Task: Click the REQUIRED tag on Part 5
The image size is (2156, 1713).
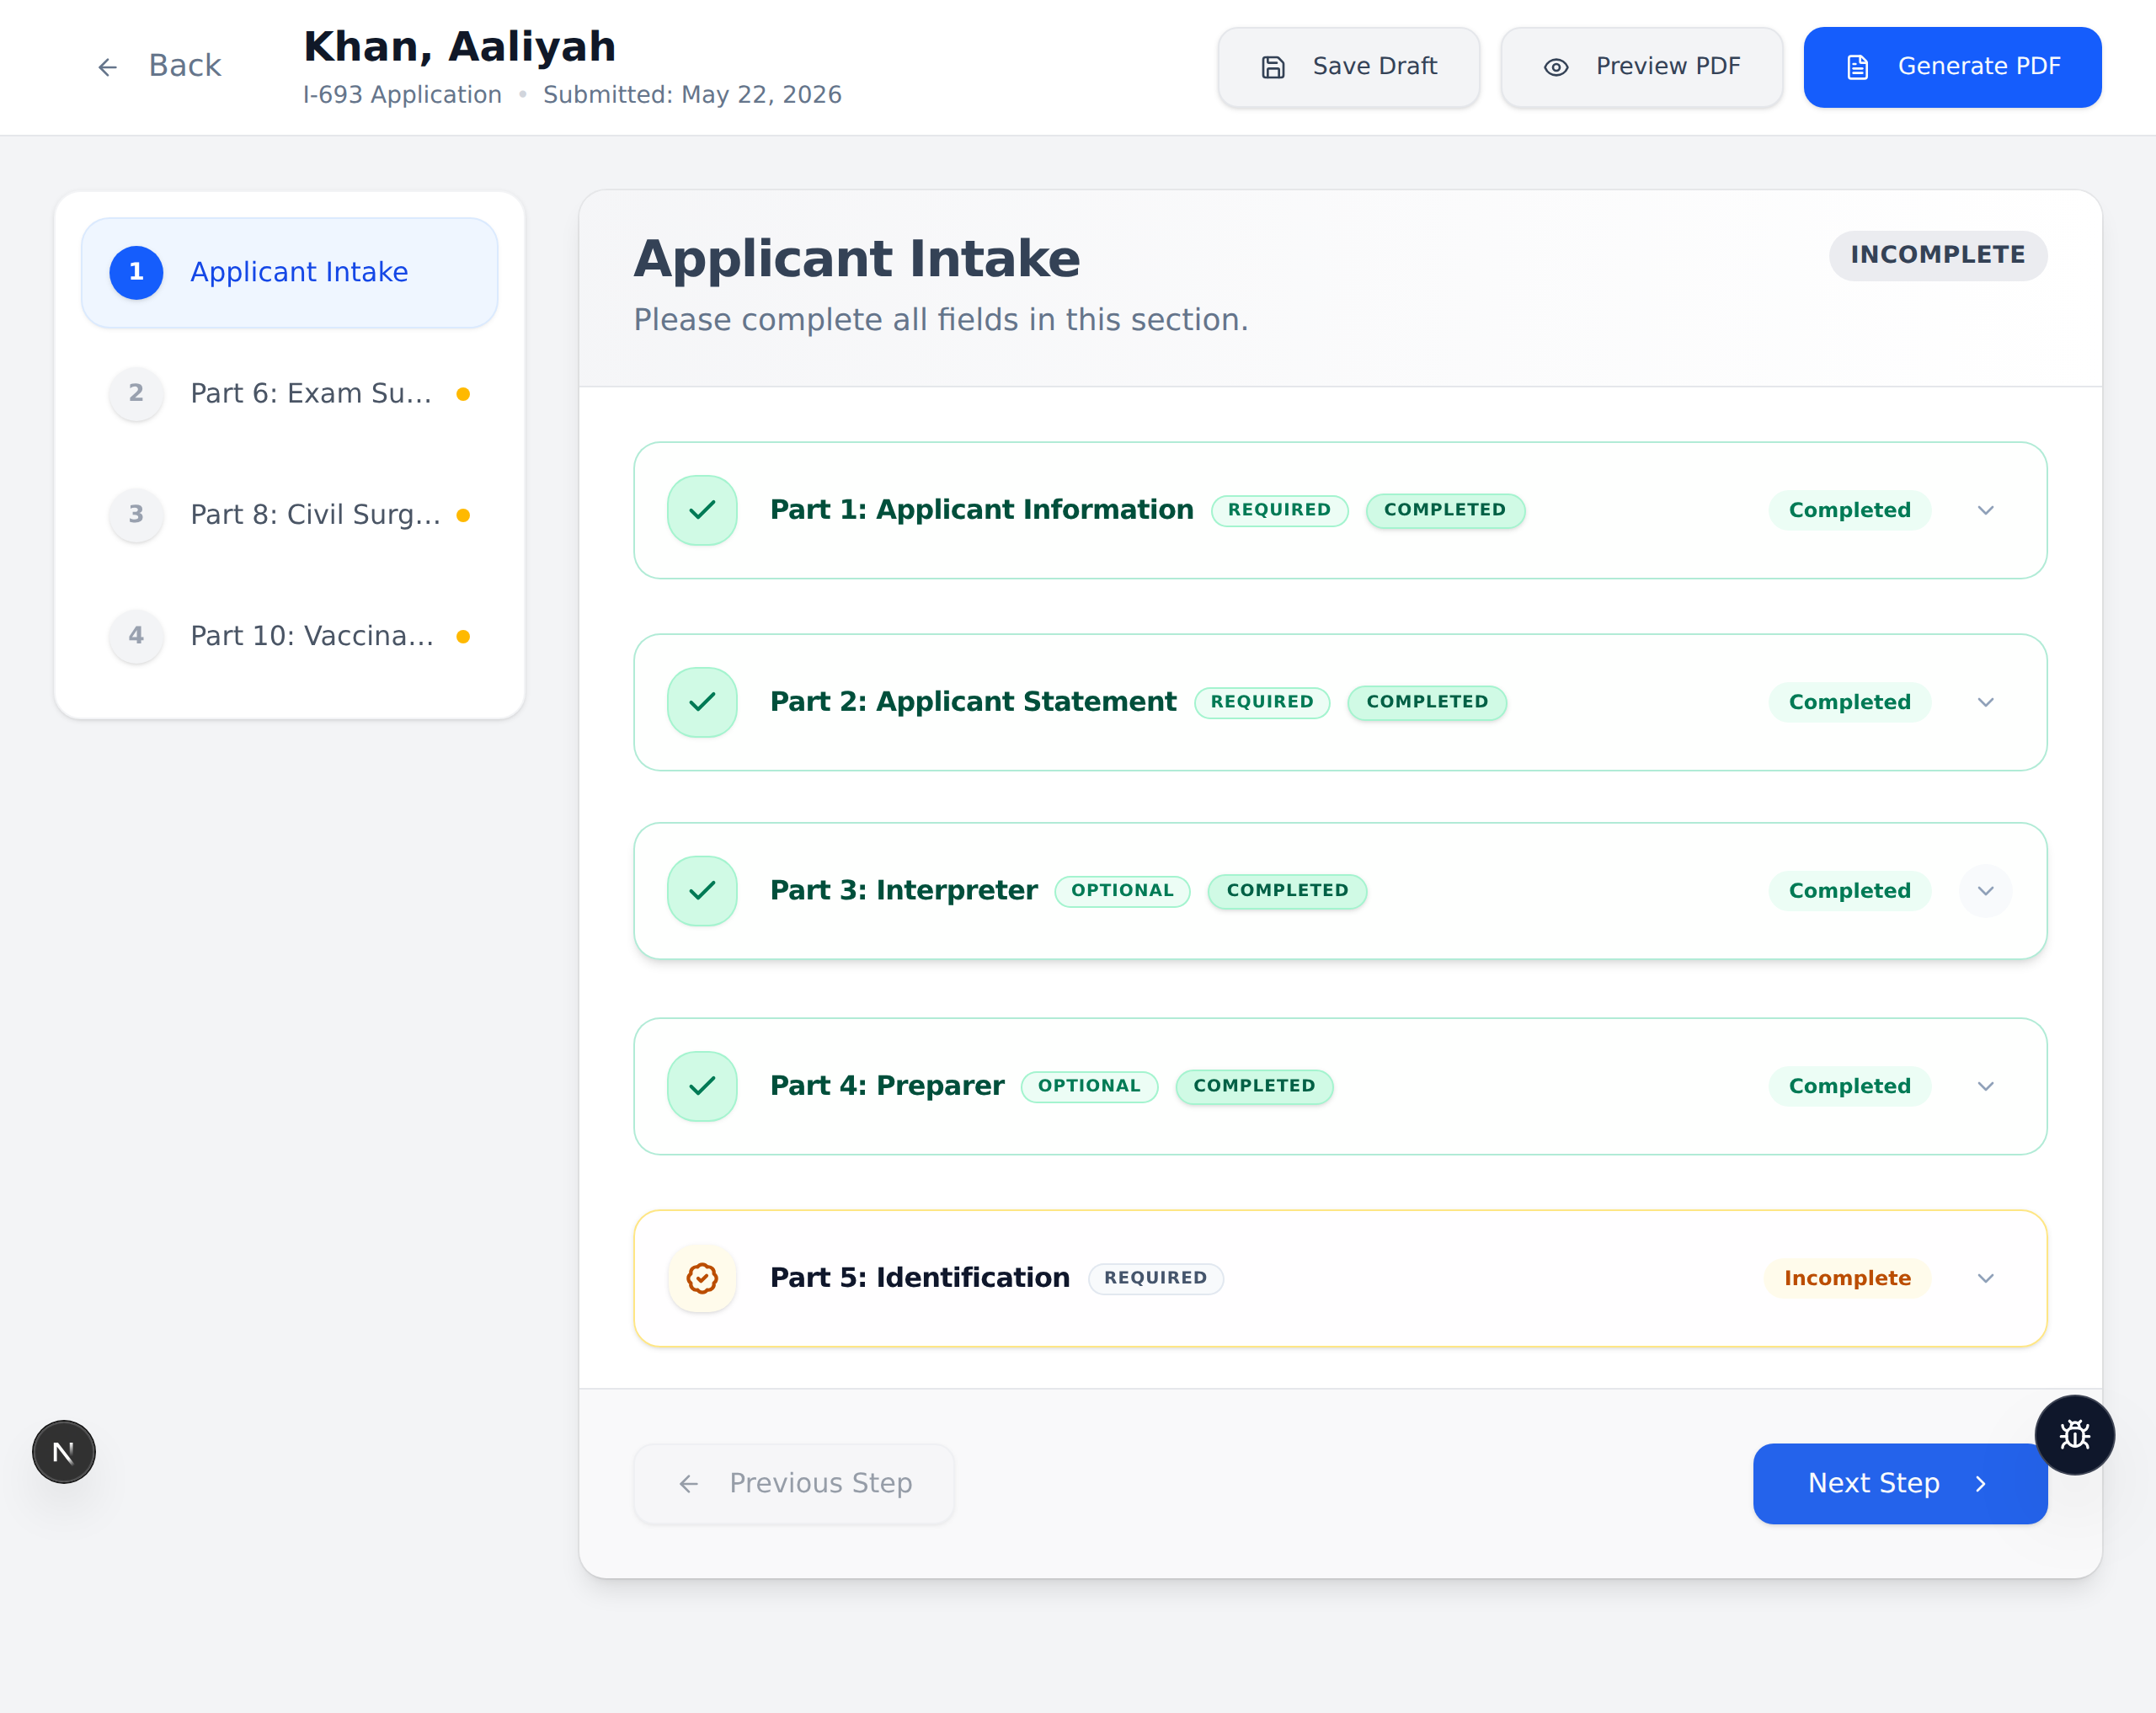Action: tap(1155, 1278)
